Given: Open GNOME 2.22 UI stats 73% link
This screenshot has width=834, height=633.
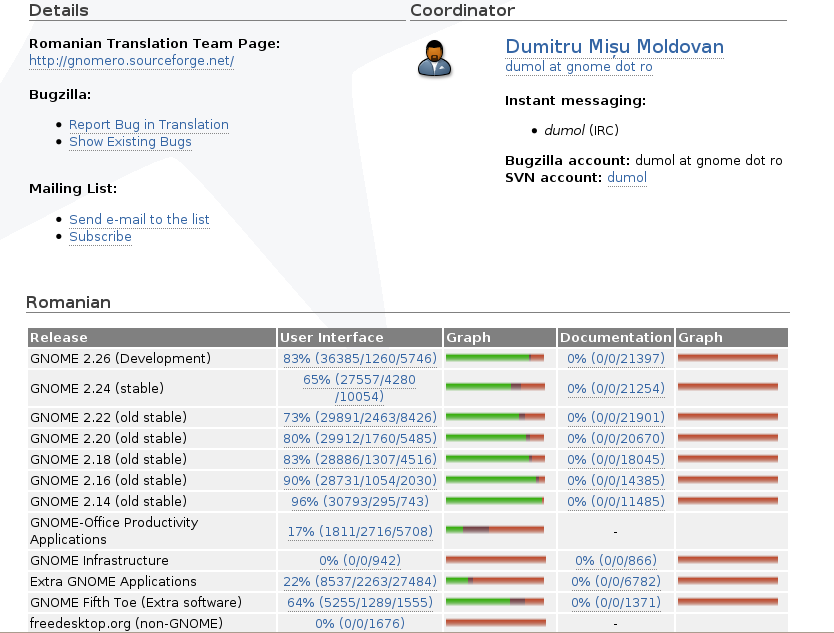Looking at the screenshot, I should (x=360, y=418).
